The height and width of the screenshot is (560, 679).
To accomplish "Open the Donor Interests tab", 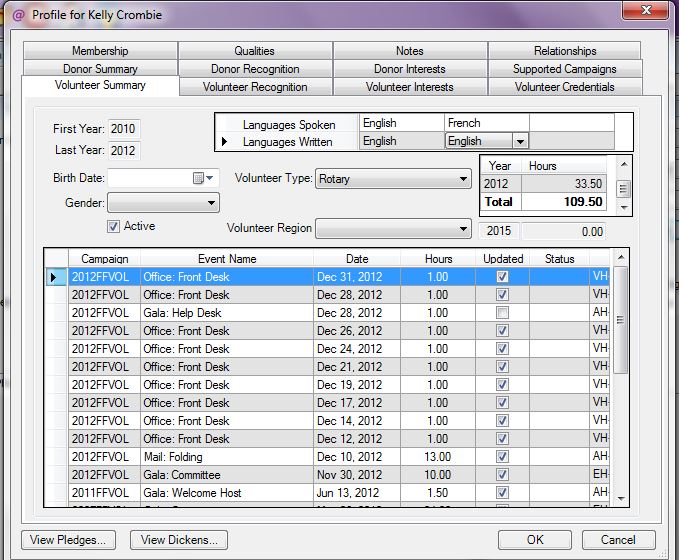I will [x=410, y=69].
